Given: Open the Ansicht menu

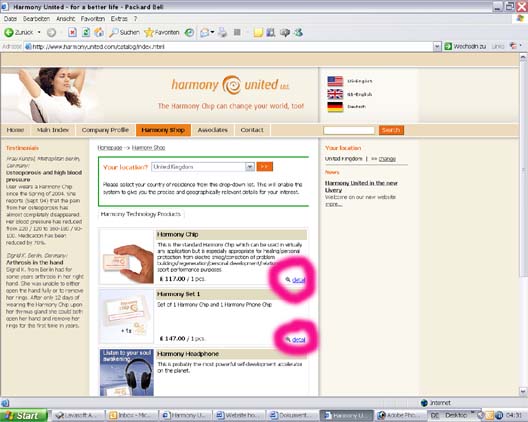Looking at the screenshot, I should [x=66, y=19].
